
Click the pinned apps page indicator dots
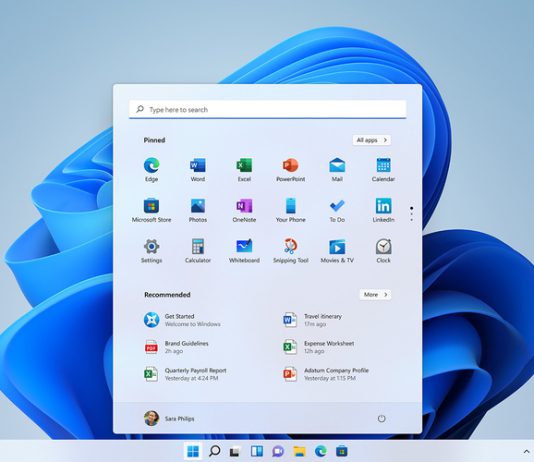pyautogui.click(x=412, y=214)
